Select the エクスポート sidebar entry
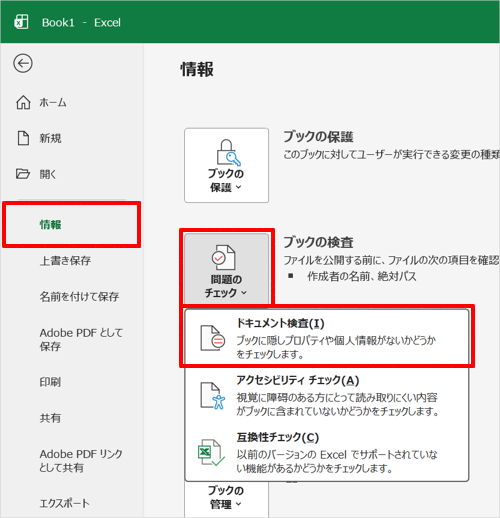The image size is (500, 518). tap(65, 503)
